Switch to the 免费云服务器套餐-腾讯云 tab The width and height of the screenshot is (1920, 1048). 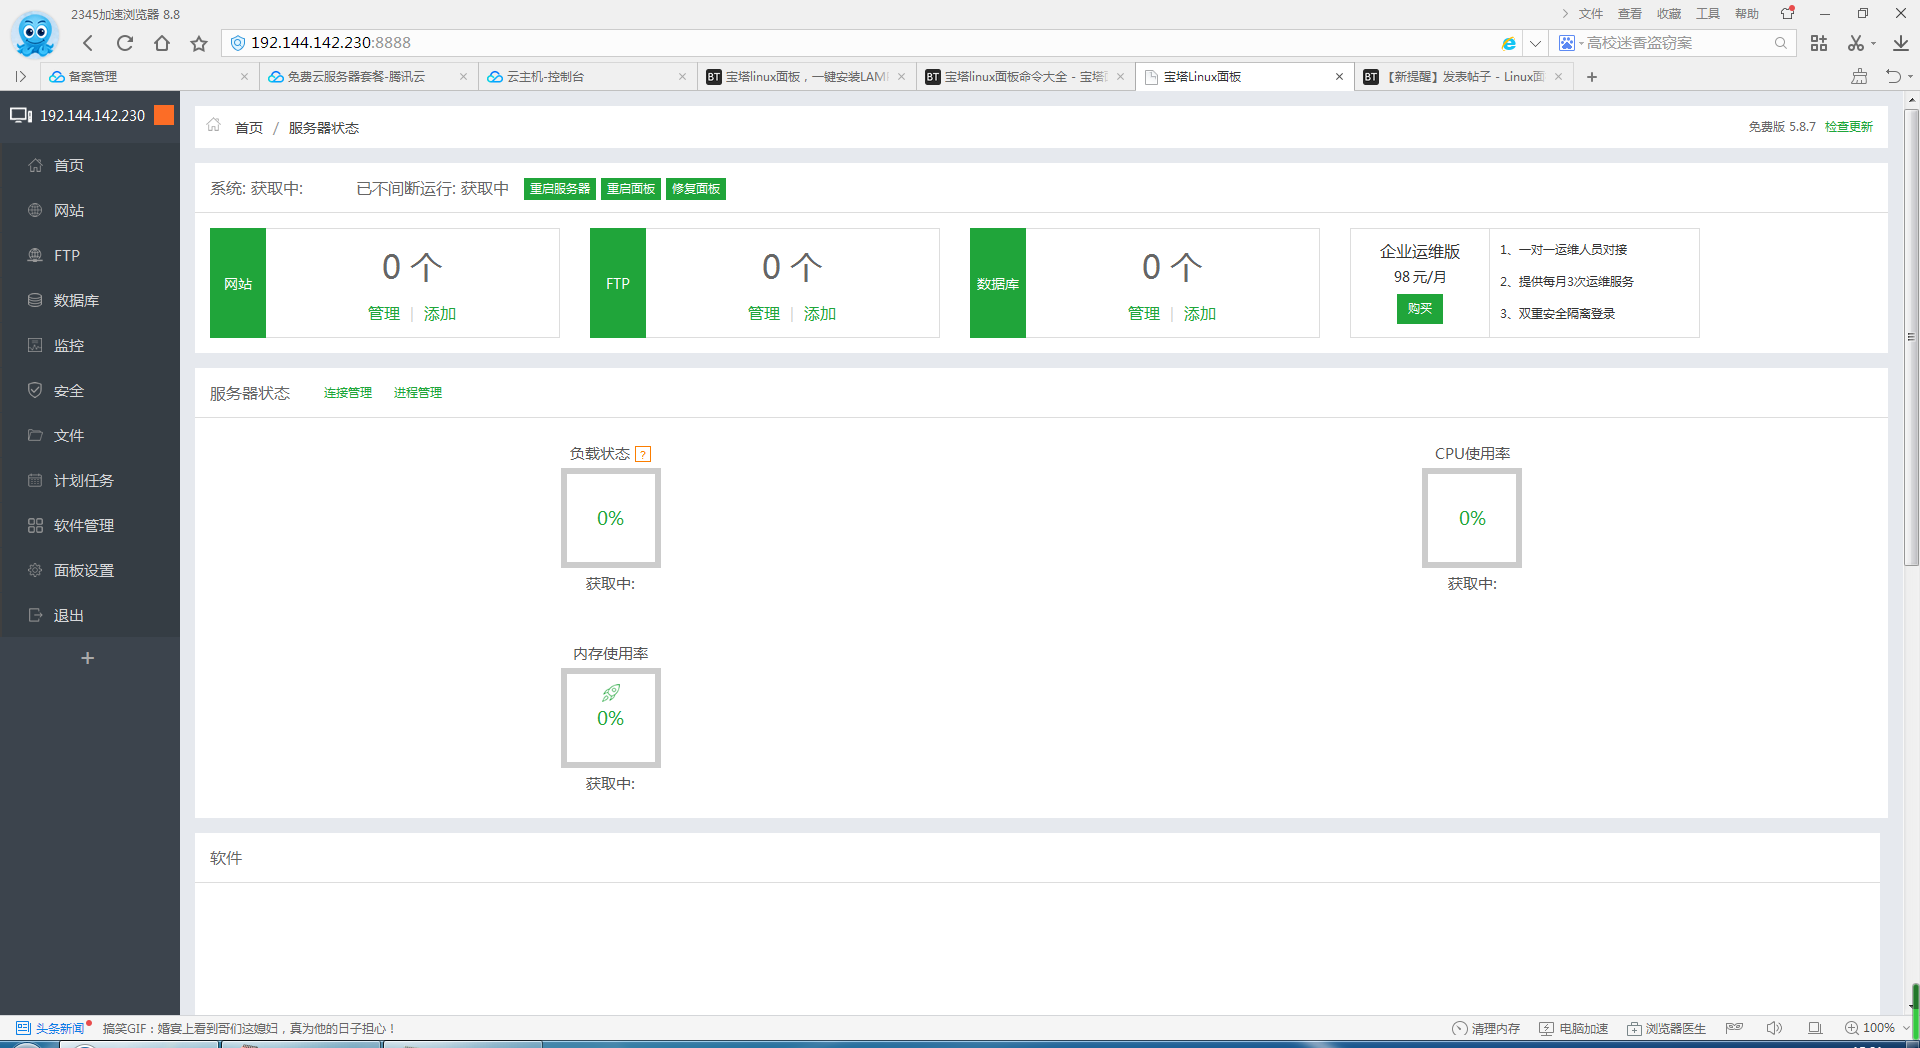click(x=368, y=77)
